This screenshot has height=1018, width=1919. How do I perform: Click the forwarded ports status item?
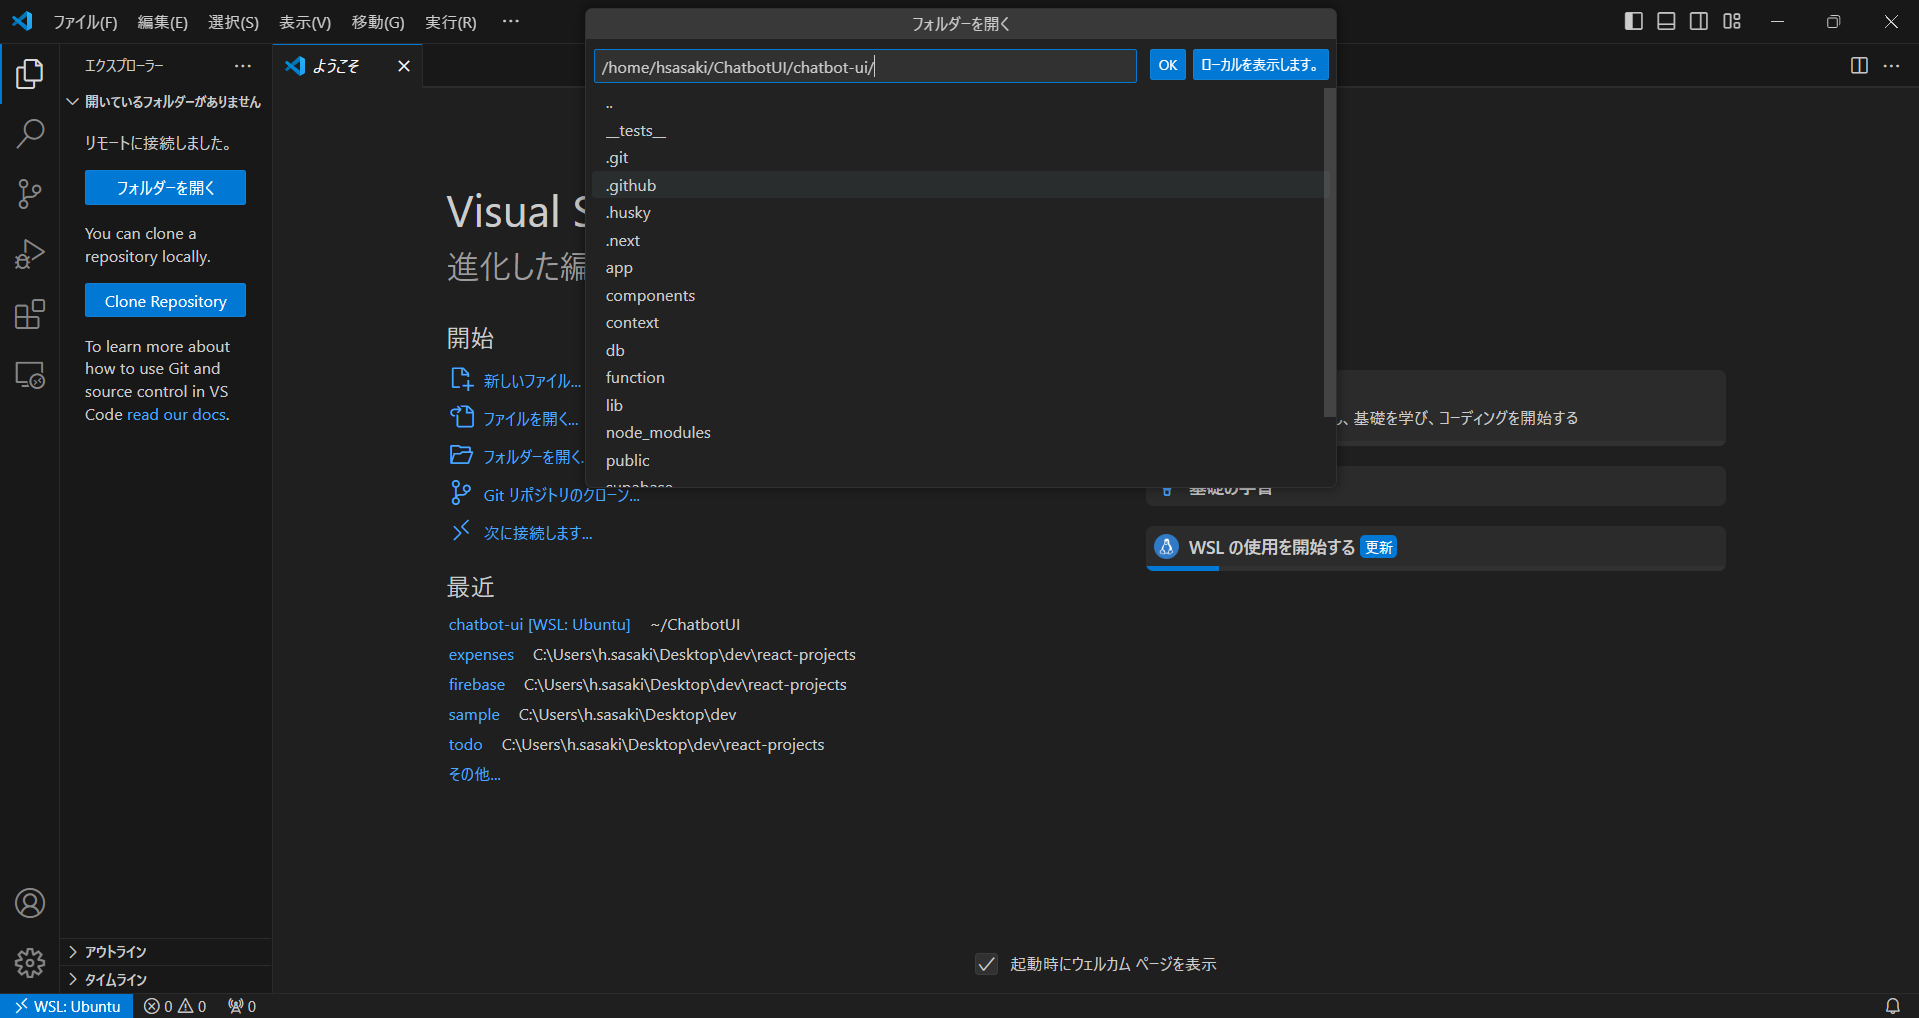tap(242, 1006)
